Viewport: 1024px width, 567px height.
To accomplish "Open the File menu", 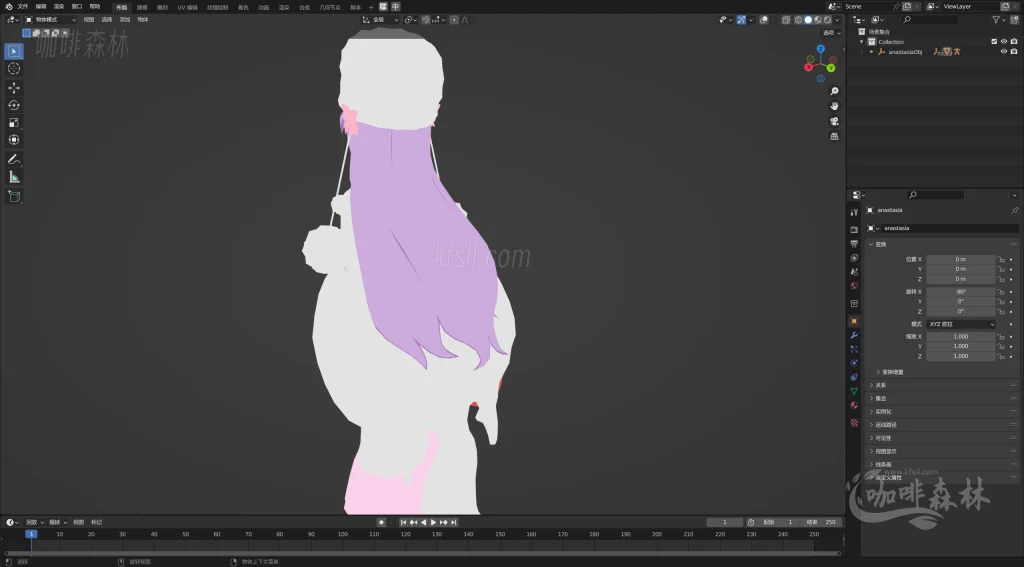I will (x=23, y=7).
